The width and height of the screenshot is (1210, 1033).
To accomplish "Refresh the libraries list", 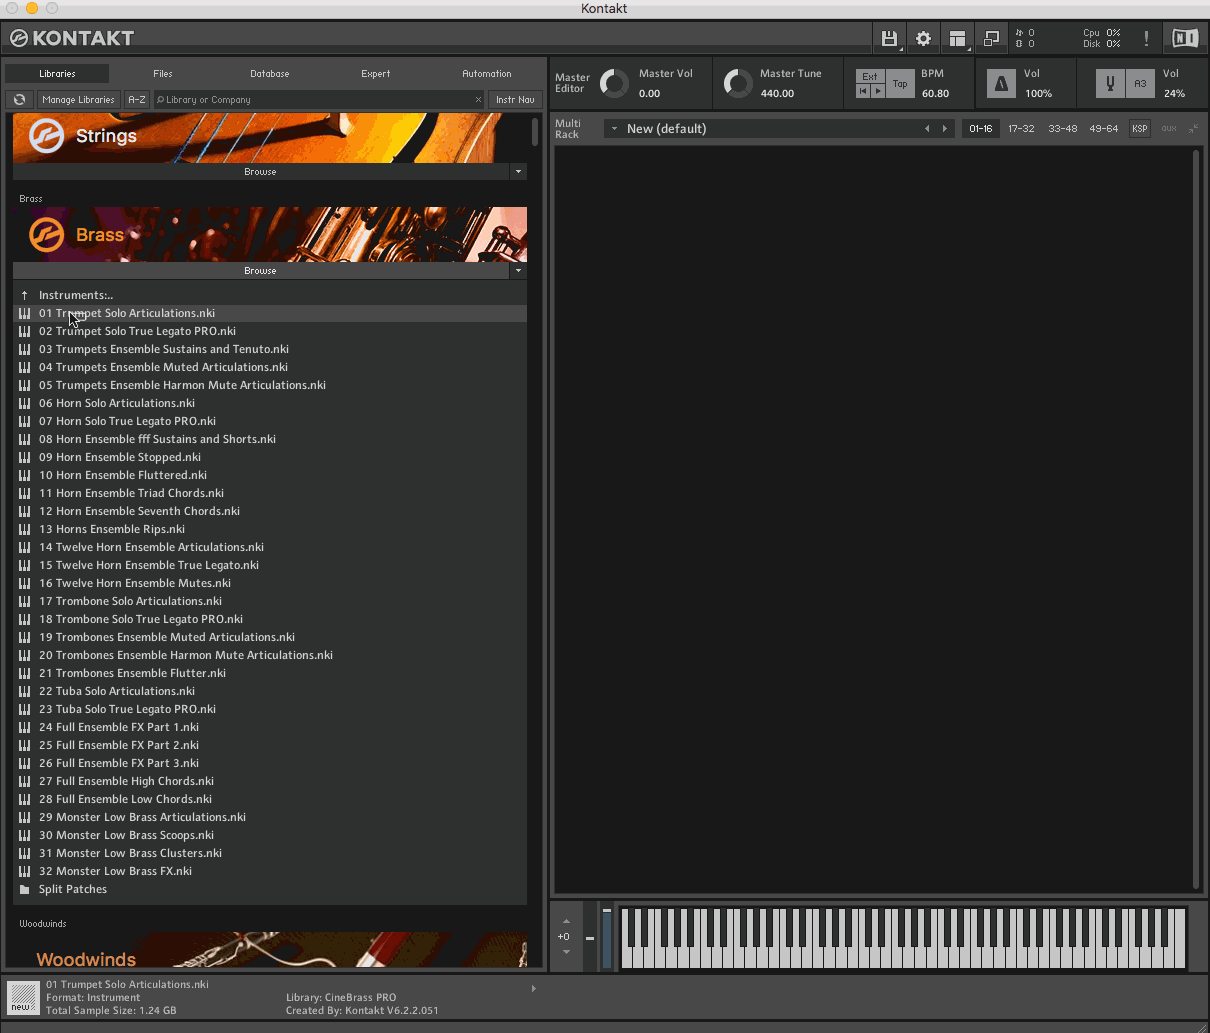I will [19, 100].
